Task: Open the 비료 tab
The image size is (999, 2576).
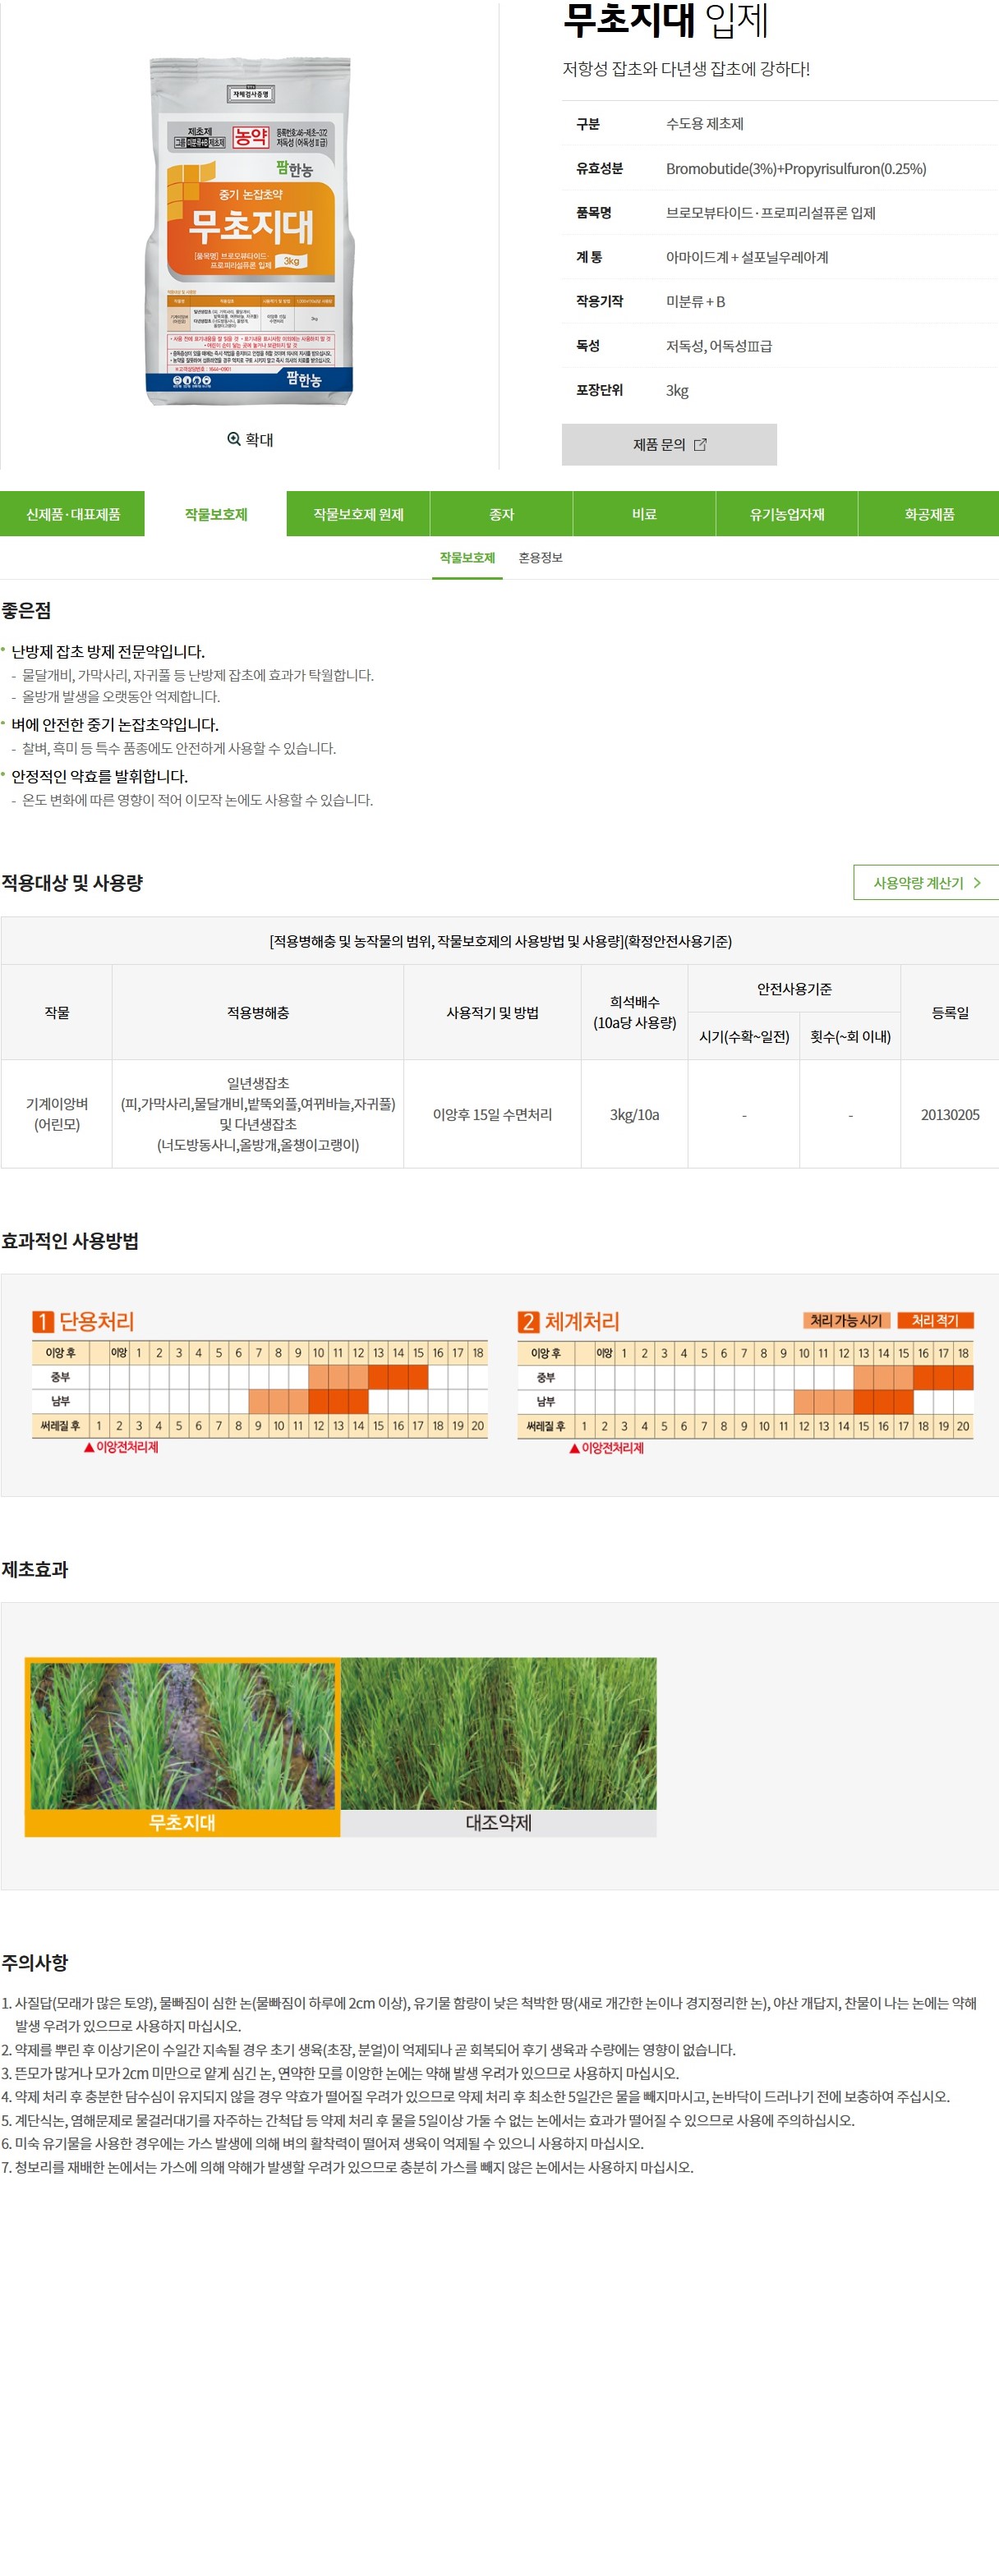Action: (x=644, y=514)
